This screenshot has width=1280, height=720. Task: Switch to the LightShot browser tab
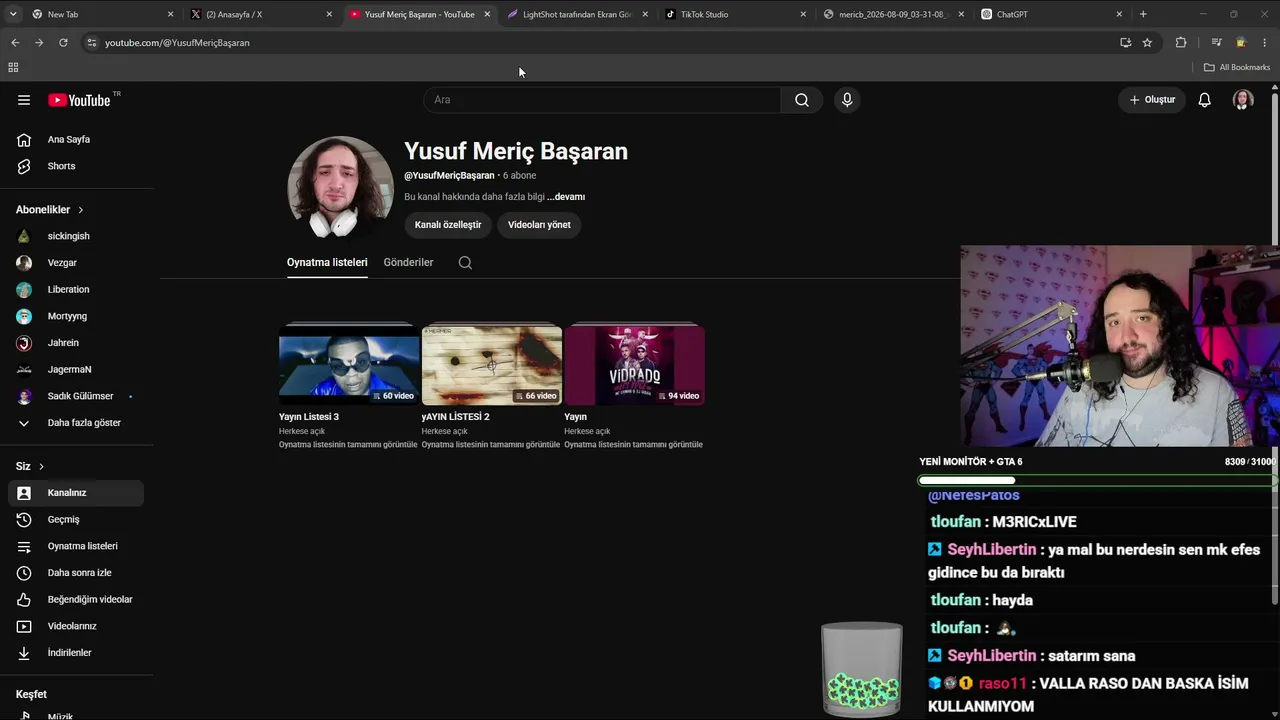click(578, 14)
